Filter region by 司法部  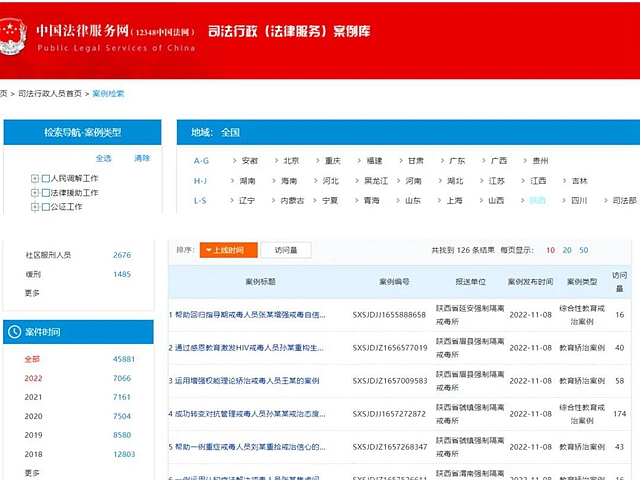click(x=624, y=200)
